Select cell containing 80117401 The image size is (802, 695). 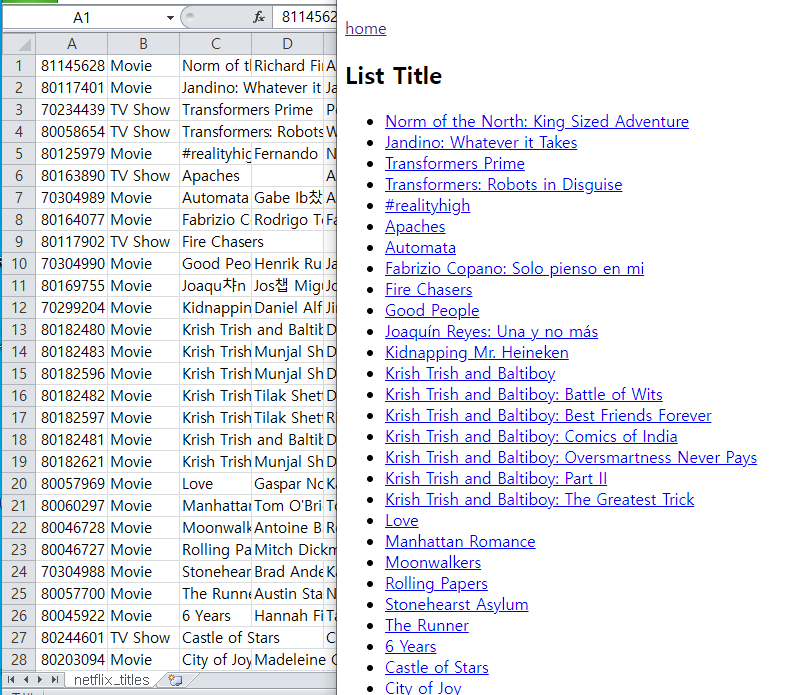coord(72,88)
